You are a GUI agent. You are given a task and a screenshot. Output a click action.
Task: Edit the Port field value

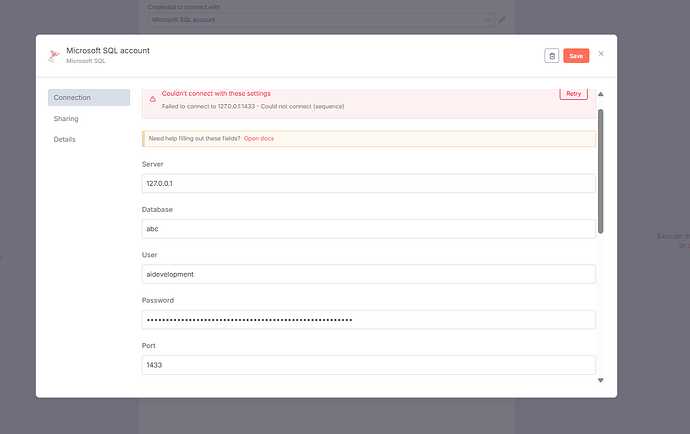point(369,365)
